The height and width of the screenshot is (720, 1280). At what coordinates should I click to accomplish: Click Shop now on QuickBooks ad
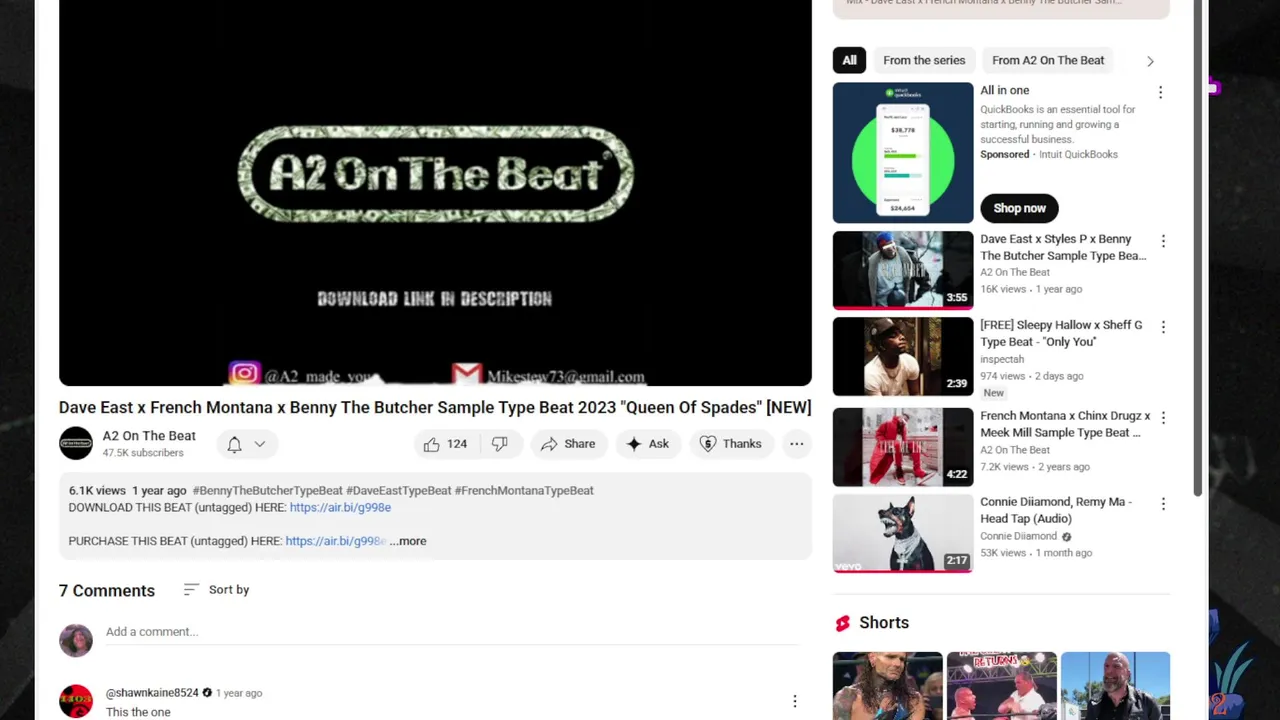[1019, 208]
